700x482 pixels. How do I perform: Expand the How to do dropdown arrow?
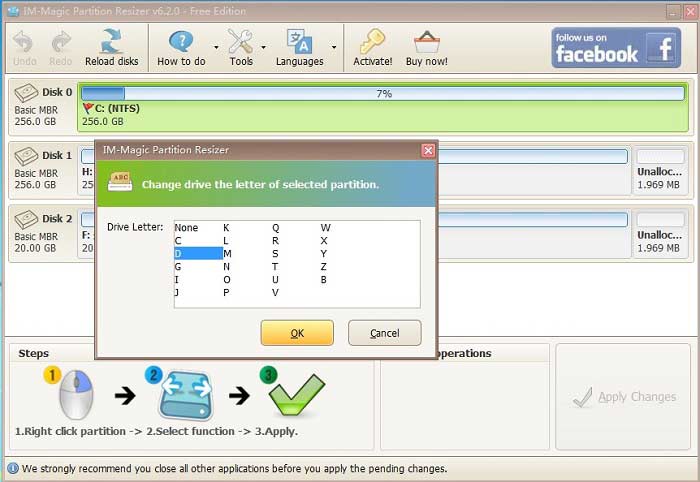coord(216,47)
